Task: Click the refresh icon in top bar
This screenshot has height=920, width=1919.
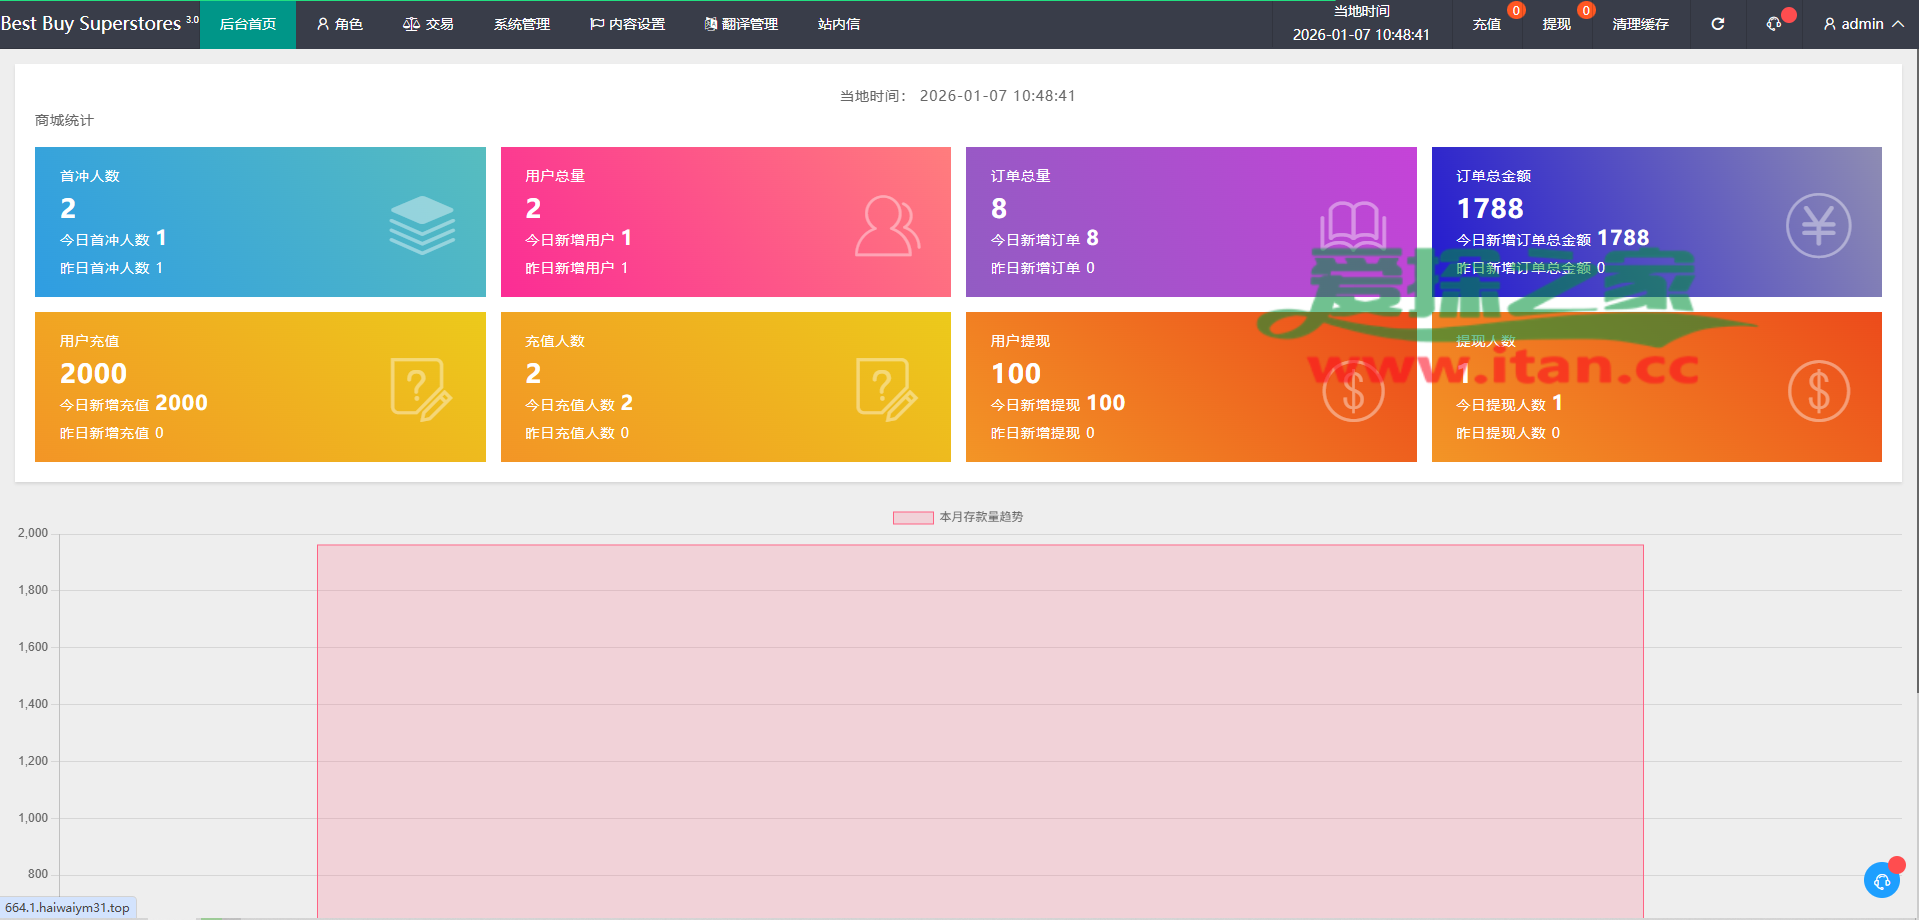Action: tap(1717, 24)
